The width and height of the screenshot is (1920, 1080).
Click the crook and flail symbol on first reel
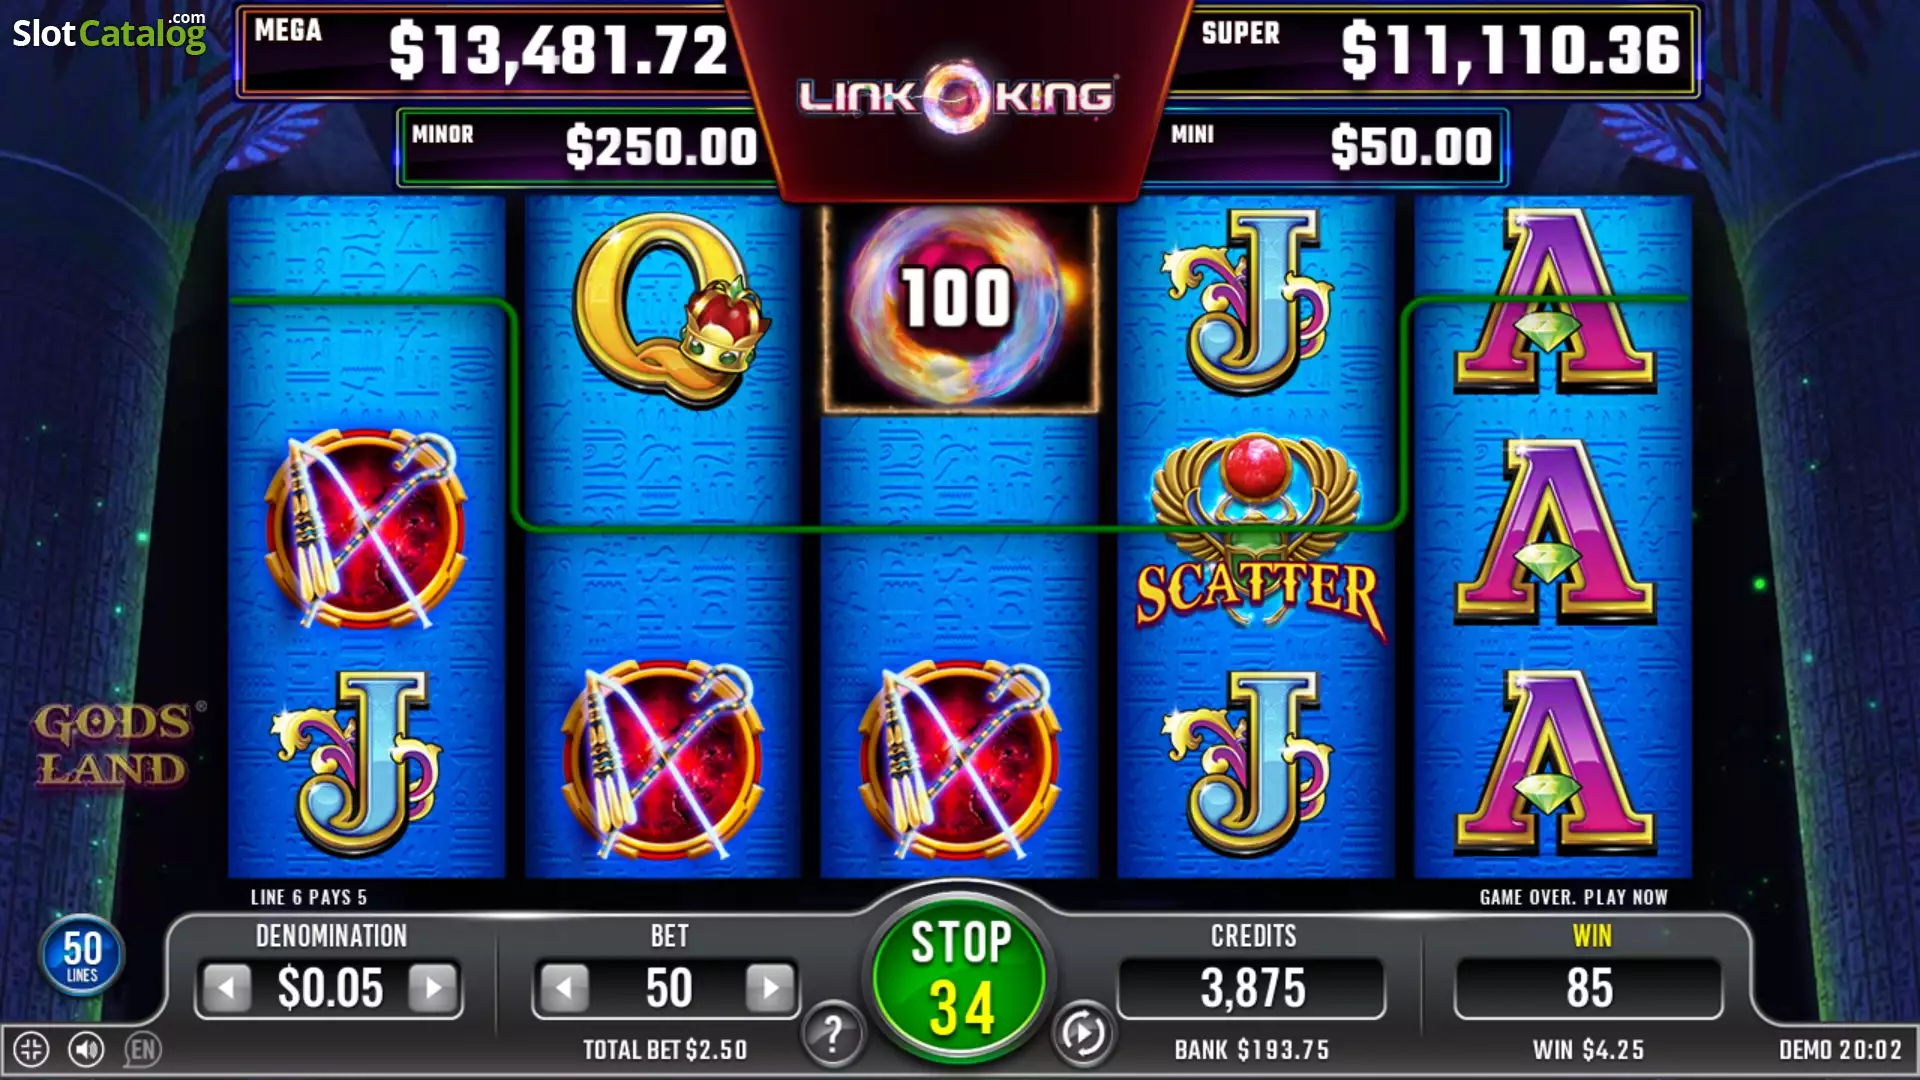366,530
